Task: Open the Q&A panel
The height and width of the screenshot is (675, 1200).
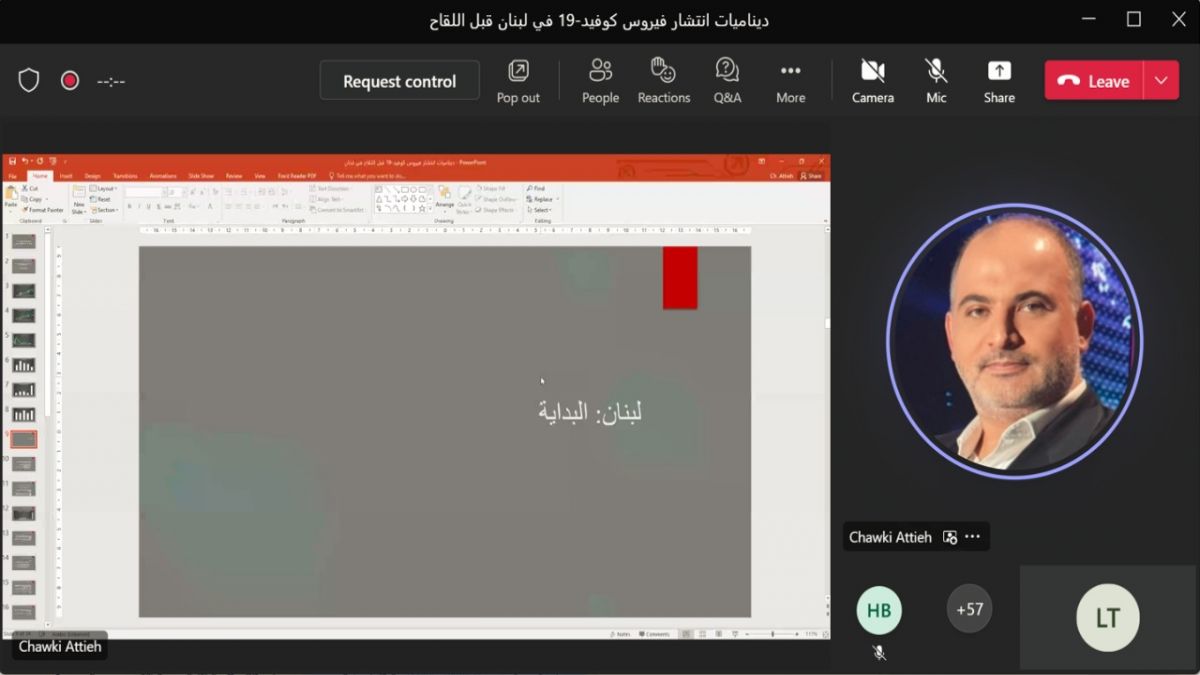Action: click(x=727, y=80)
